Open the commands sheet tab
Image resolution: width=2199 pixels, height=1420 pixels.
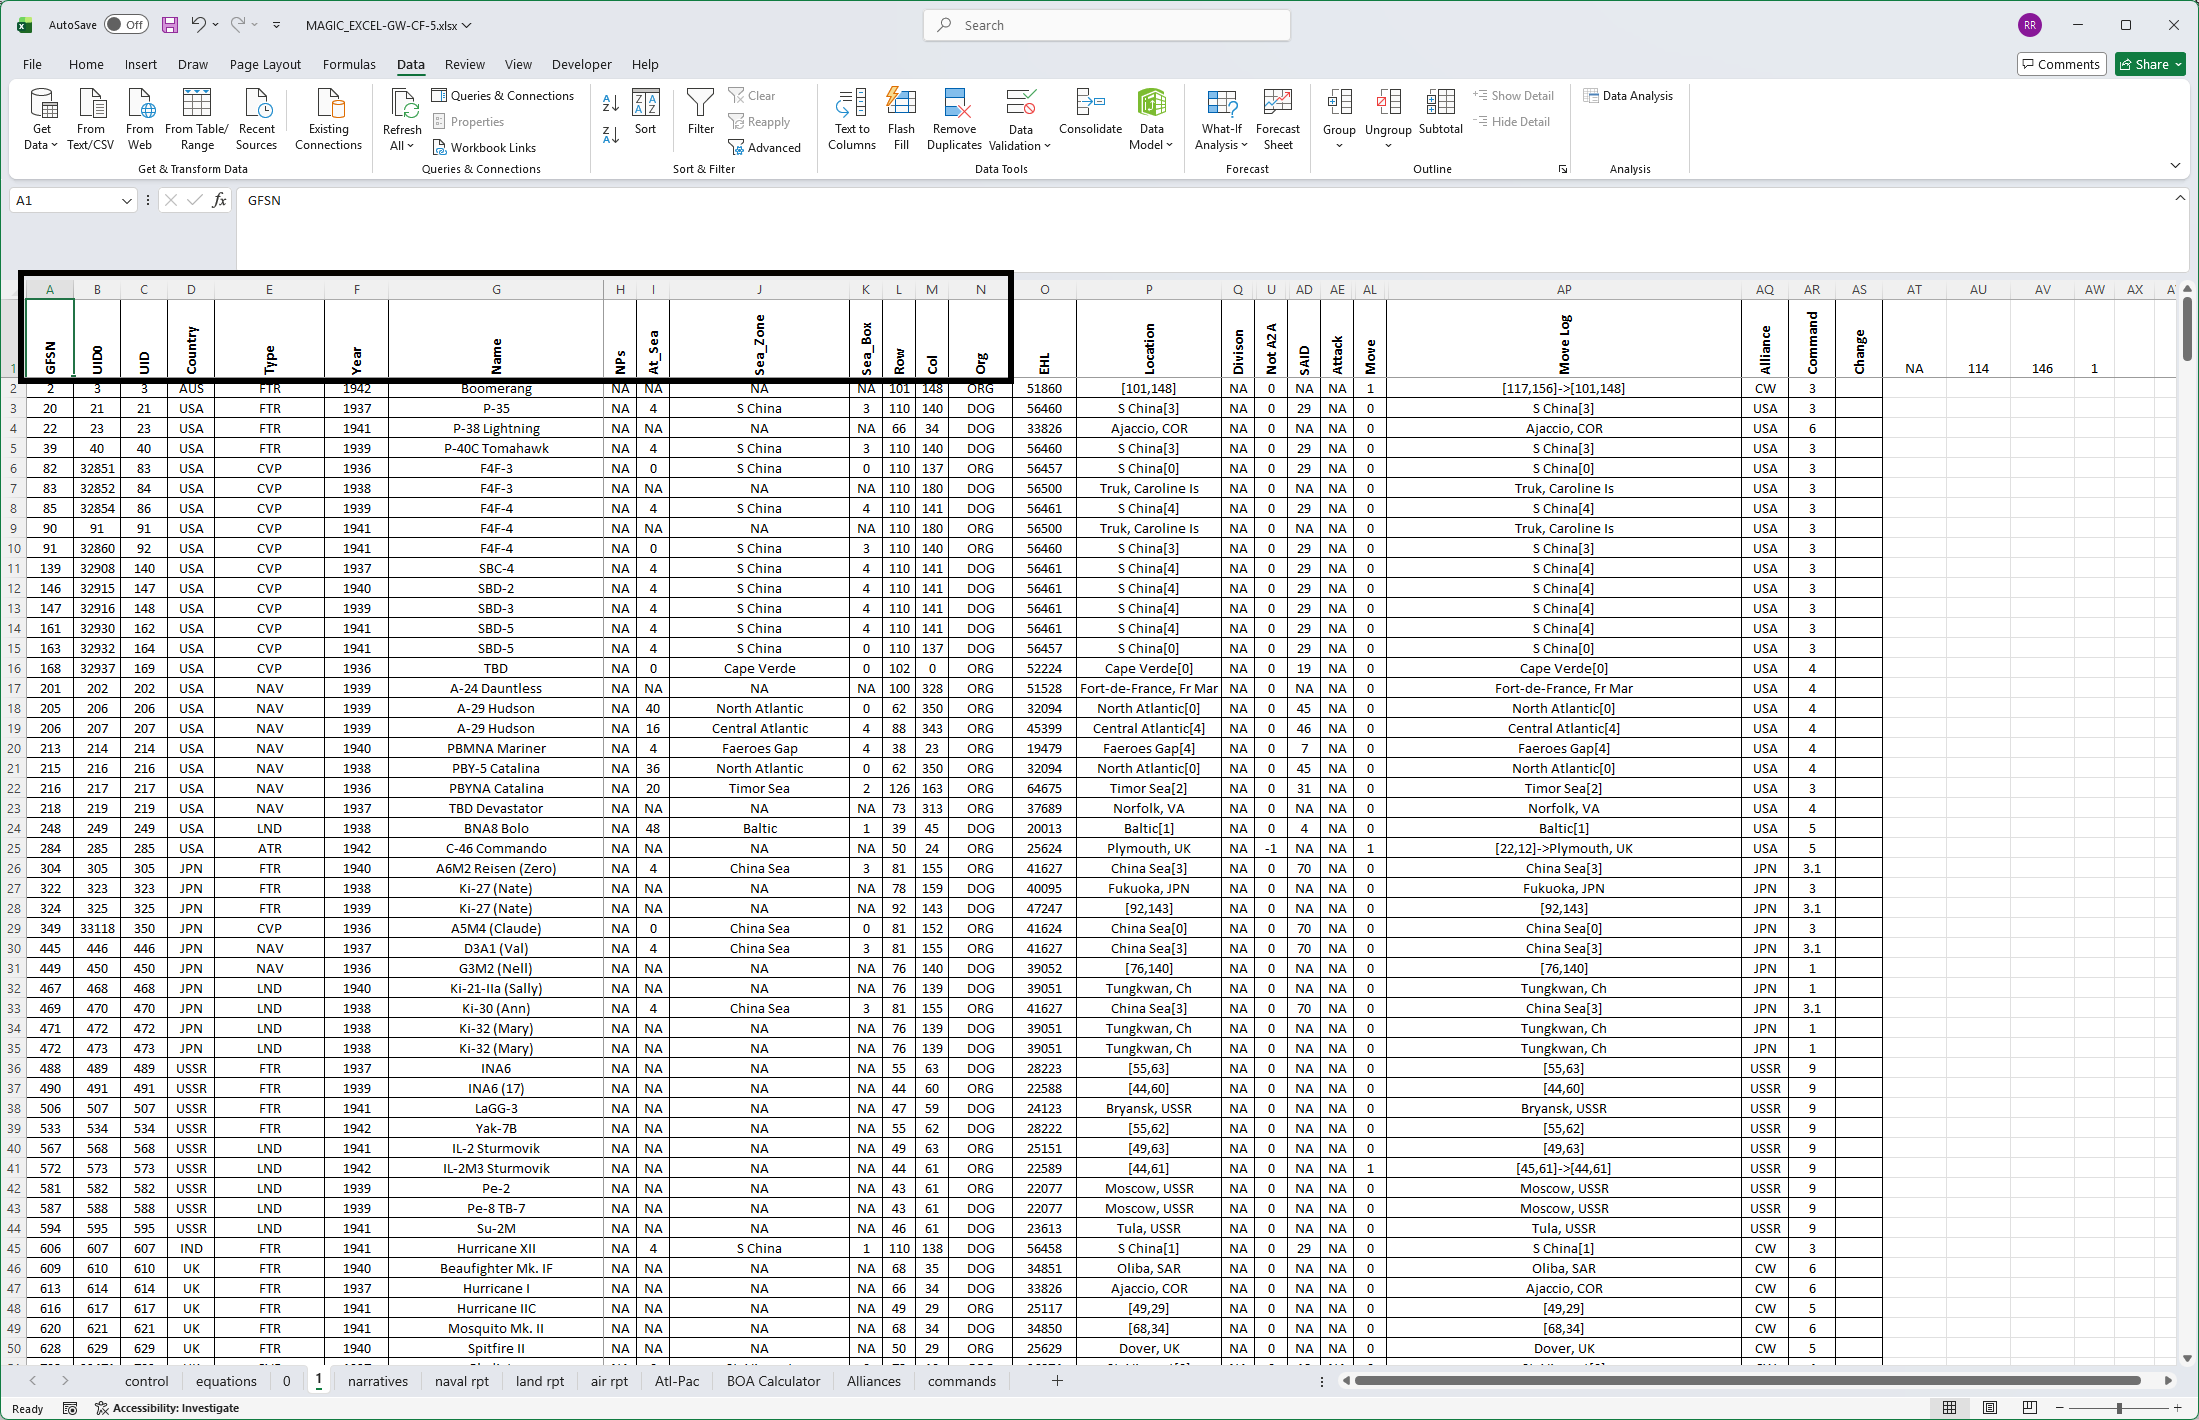click(x=961, y=1381)
